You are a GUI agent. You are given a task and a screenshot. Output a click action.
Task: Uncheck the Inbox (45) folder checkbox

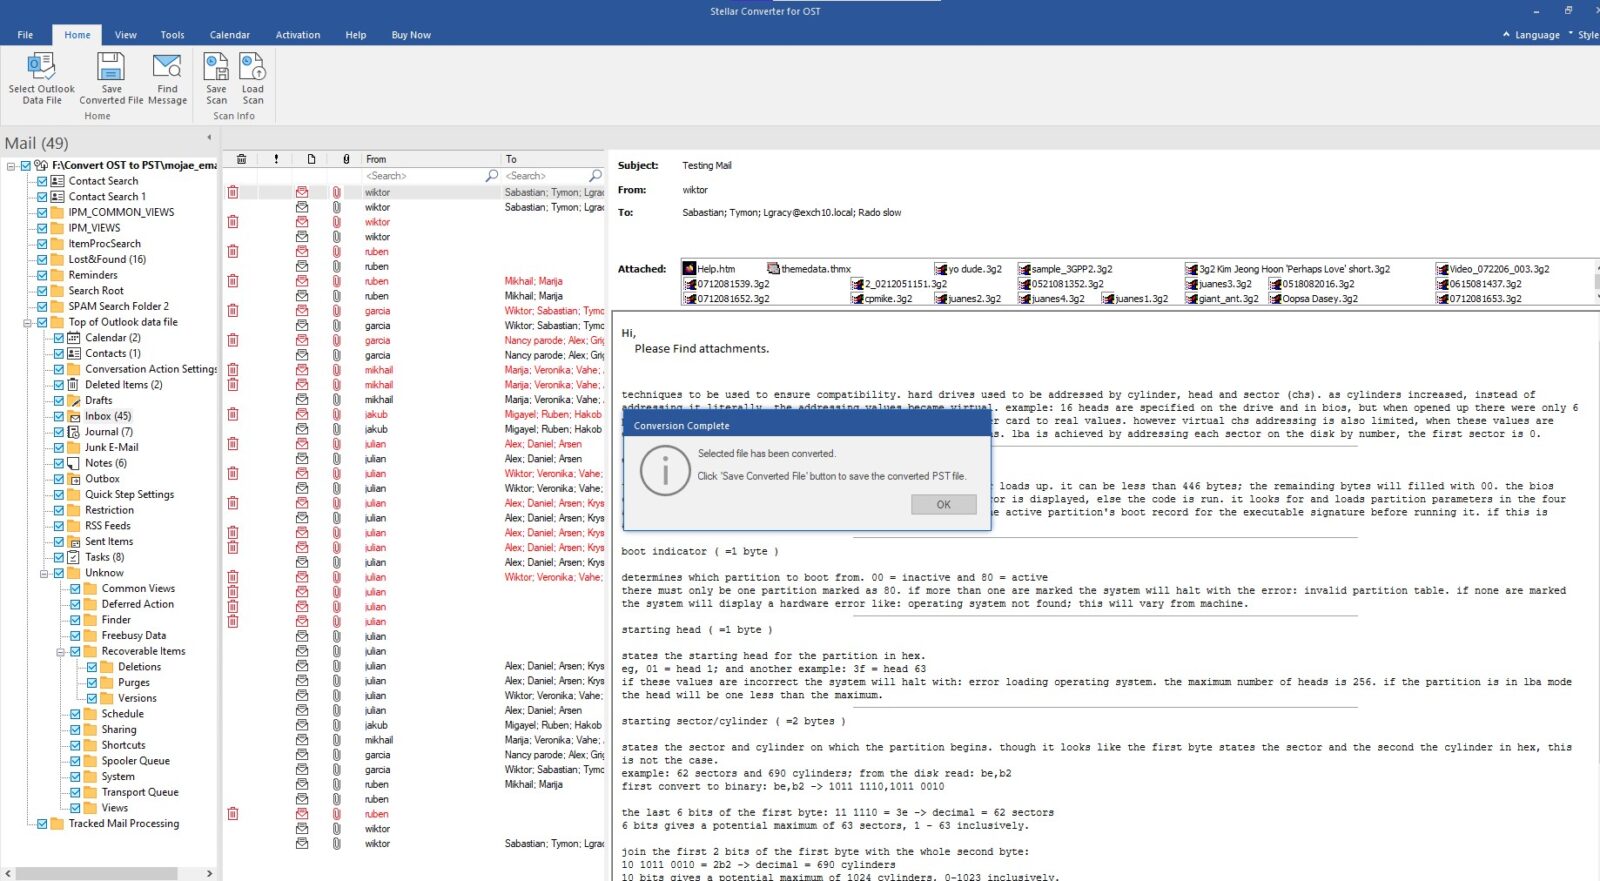tap(59, 416)
